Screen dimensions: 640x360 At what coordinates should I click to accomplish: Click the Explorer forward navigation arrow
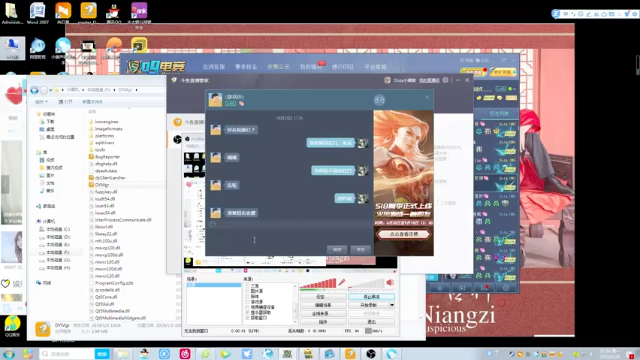[x=44, y=90]
